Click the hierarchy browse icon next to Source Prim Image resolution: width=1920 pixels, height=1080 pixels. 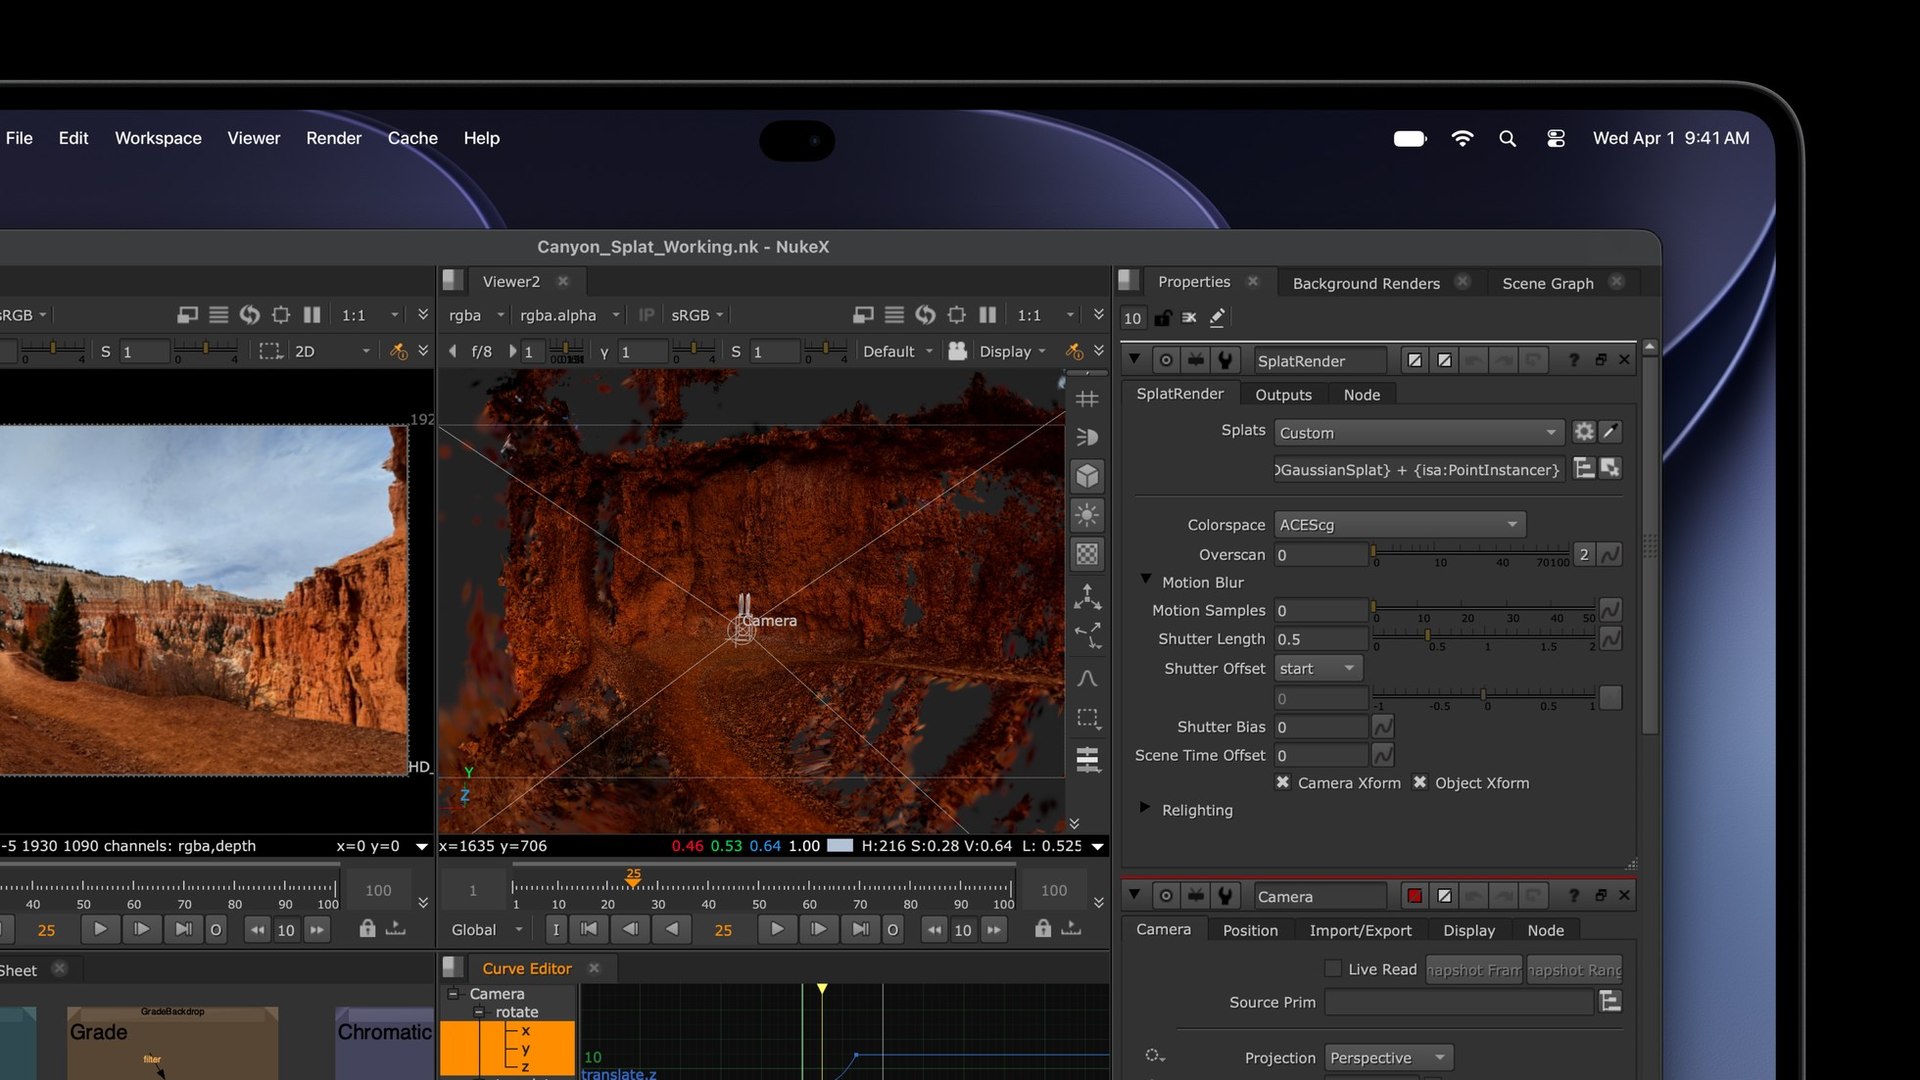(x=1610, y=1001)
